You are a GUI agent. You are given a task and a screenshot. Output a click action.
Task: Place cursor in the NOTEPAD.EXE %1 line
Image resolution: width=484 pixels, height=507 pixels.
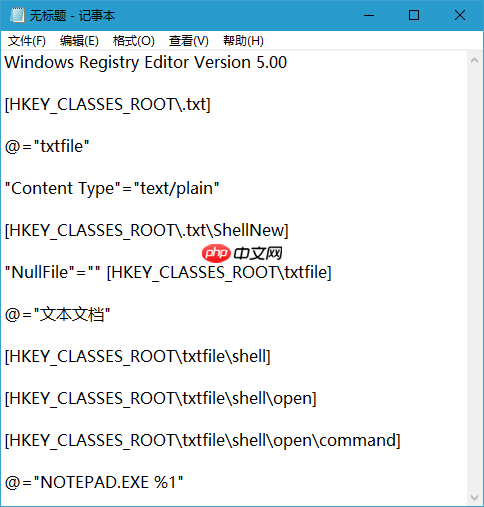[x=94, y=482]
